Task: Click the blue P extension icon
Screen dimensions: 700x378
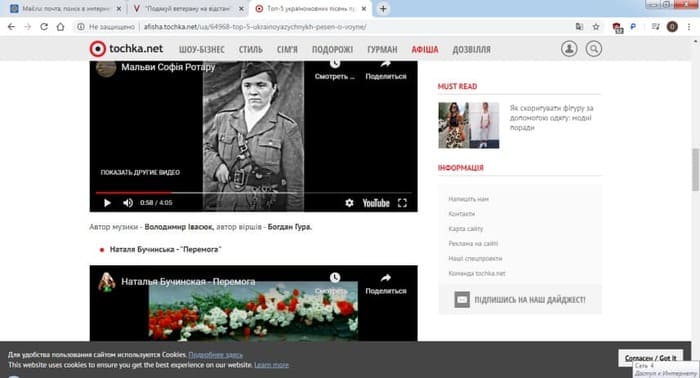Action: [633, 27]
